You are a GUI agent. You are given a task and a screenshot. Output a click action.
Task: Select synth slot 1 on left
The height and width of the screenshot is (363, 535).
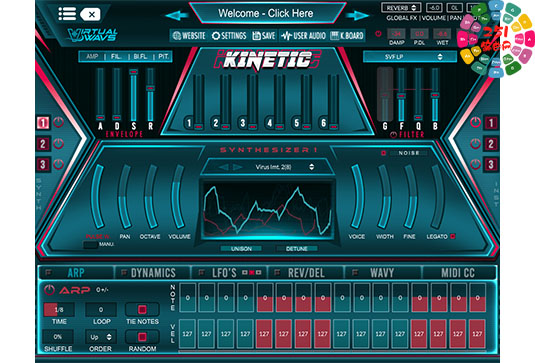pyautogui.click(x=43, y=123)
